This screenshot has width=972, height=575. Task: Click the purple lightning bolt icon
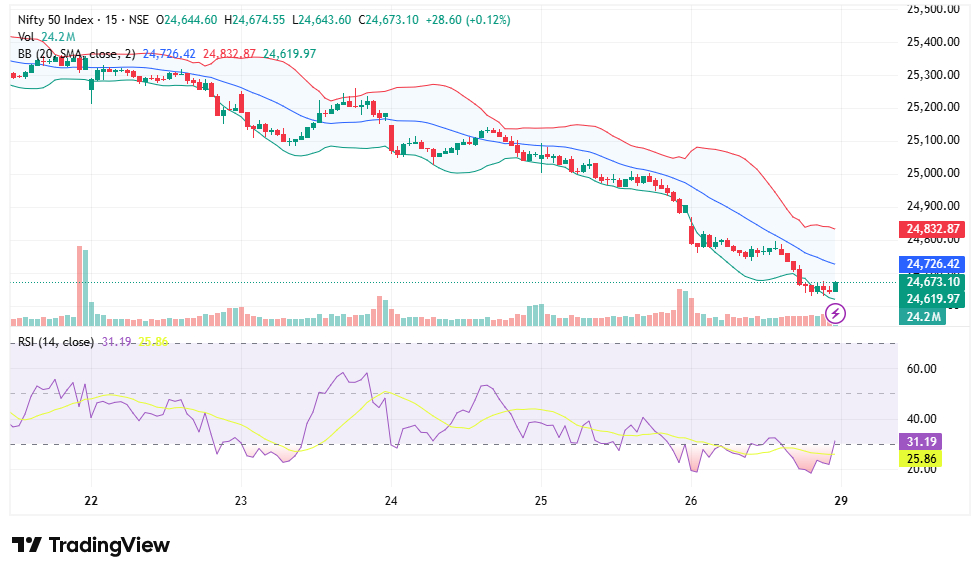838,314
